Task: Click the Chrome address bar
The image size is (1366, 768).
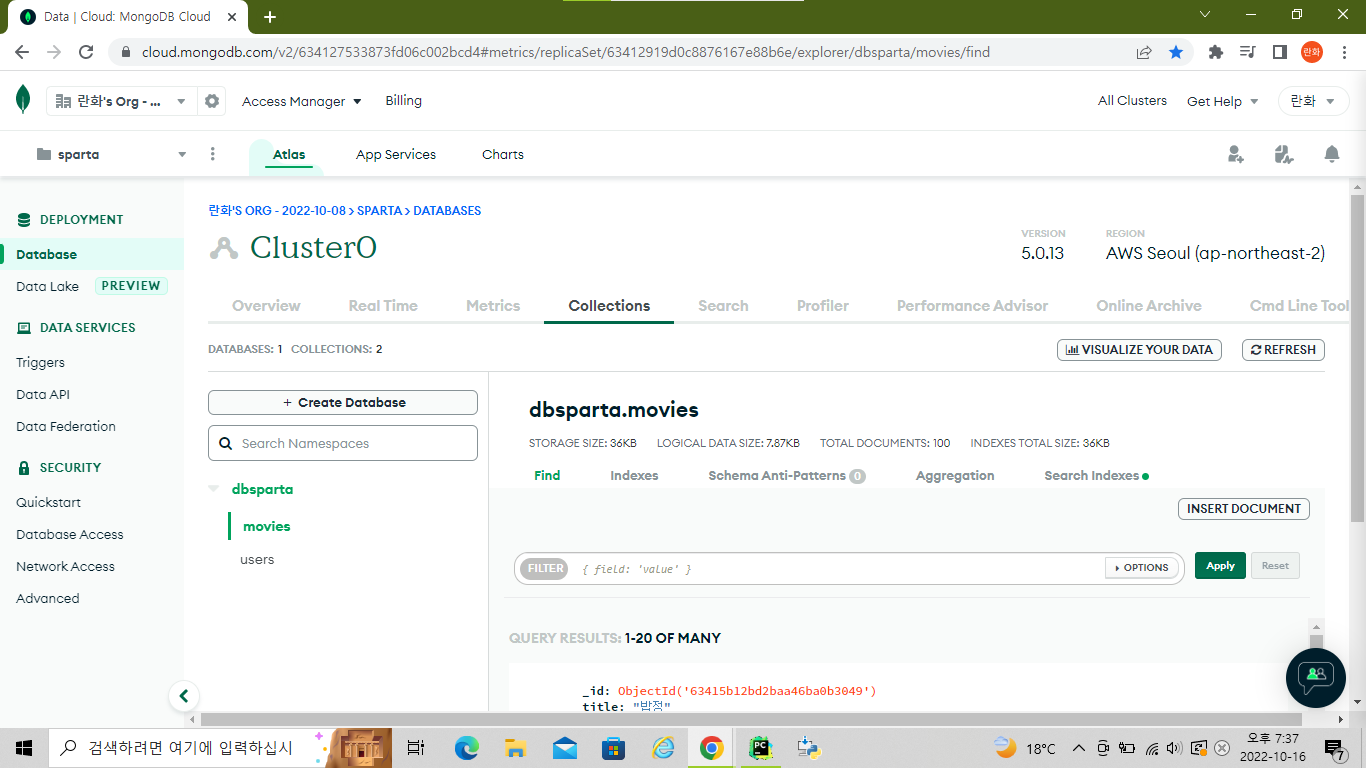Action: point(565,52)
